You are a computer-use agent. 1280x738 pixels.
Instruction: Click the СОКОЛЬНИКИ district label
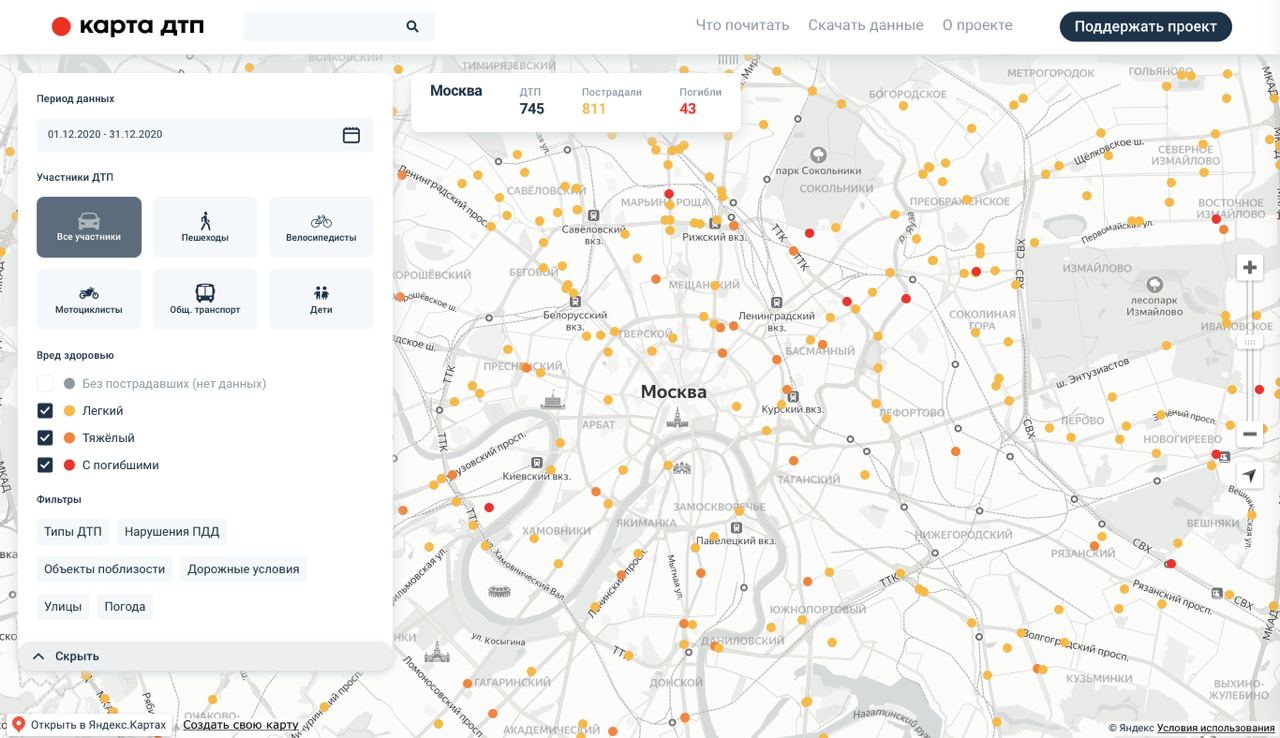[x=837, y=188]
